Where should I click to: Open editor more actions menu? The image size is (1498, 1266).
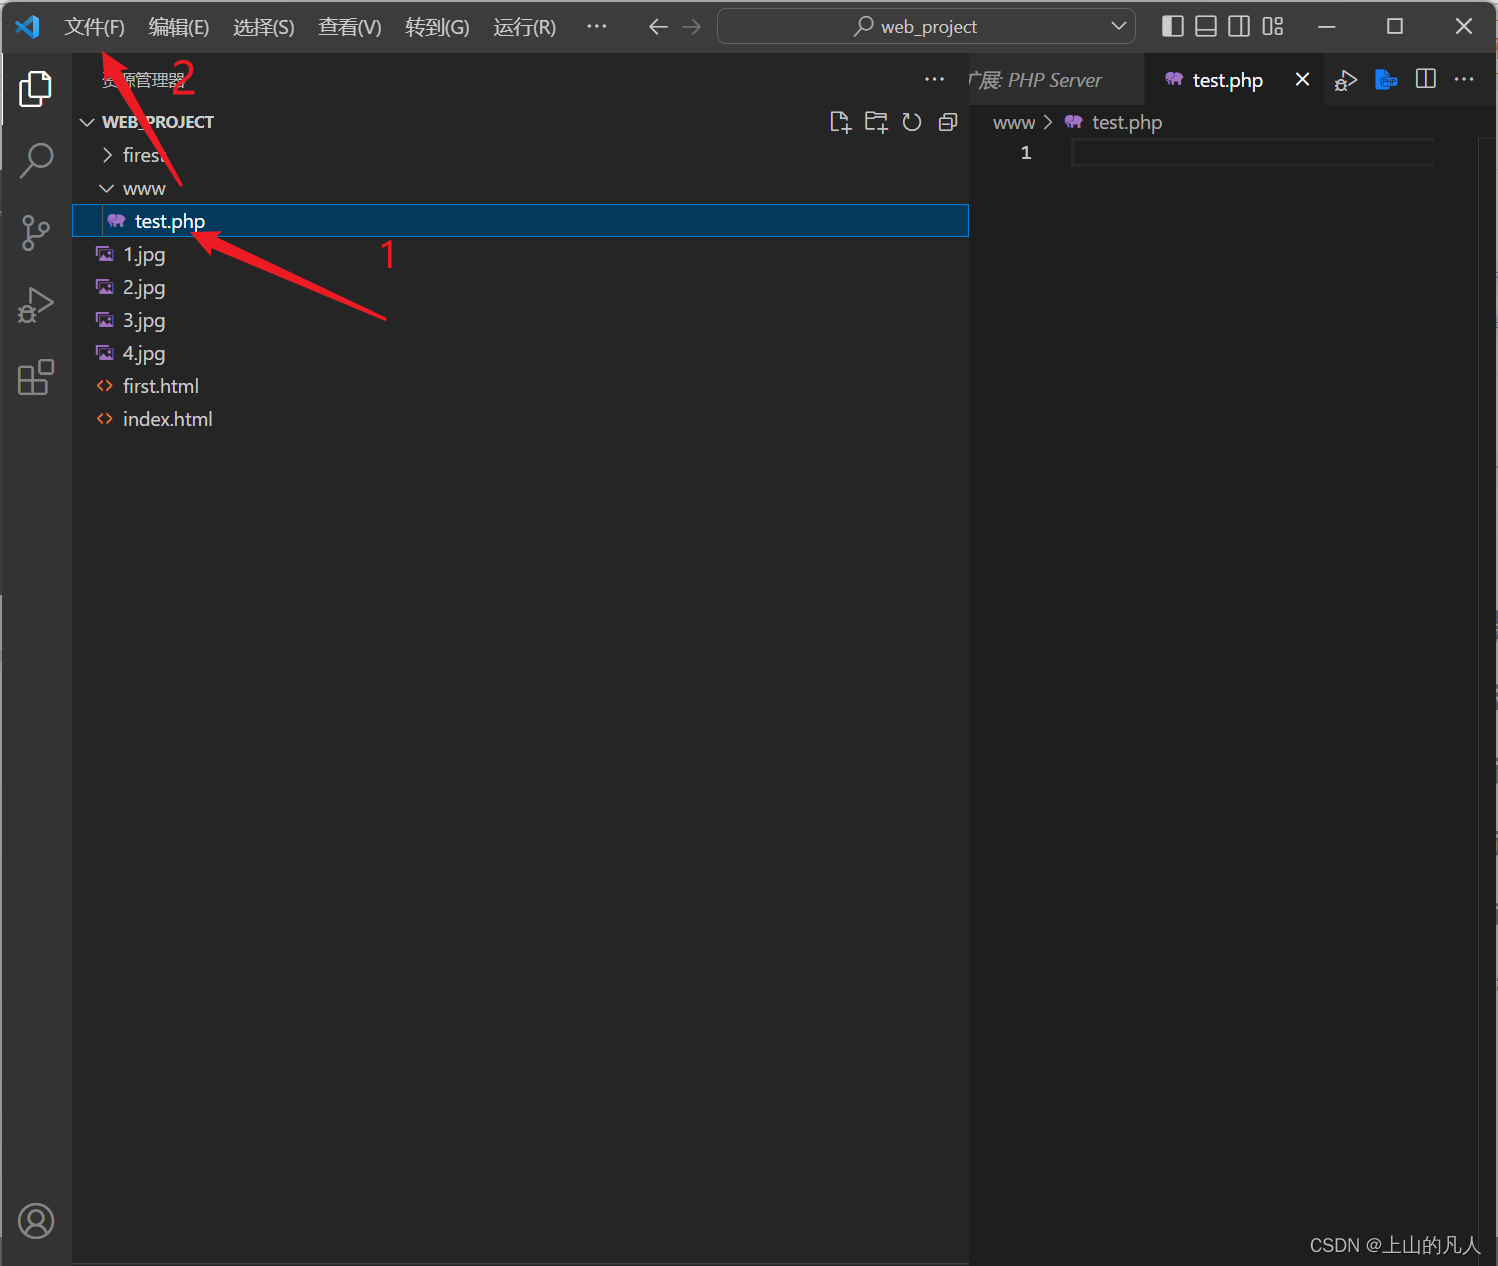point(1464,79)
